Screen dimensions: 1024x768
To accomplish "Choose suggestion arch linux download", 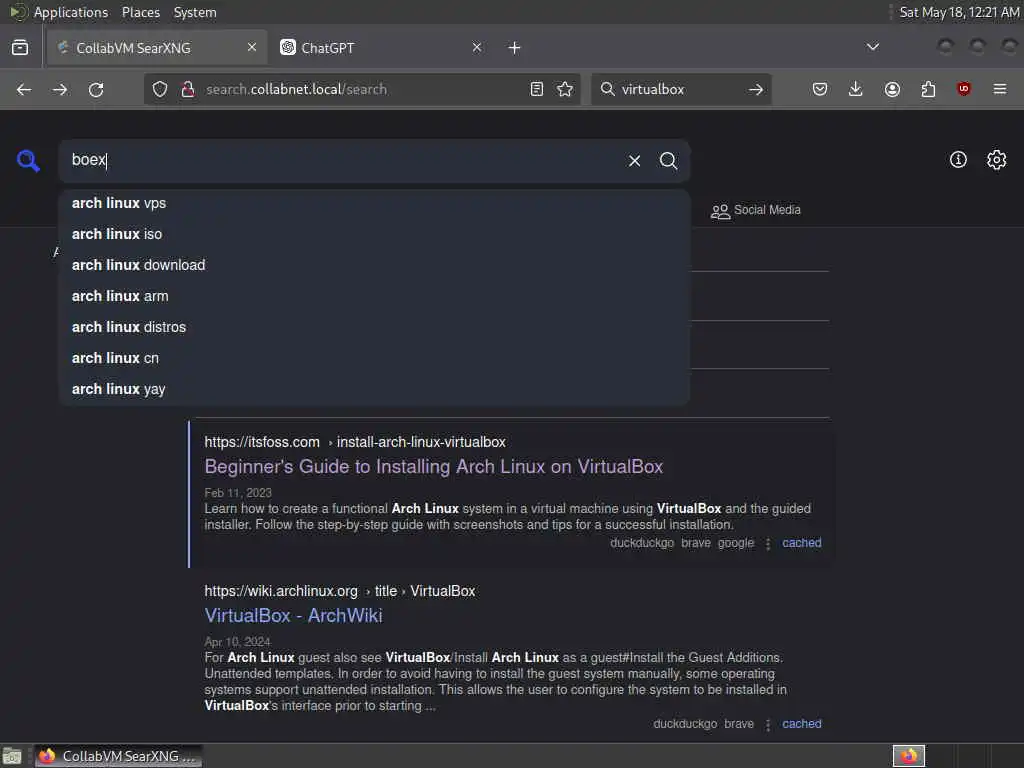I will [374, 265].
